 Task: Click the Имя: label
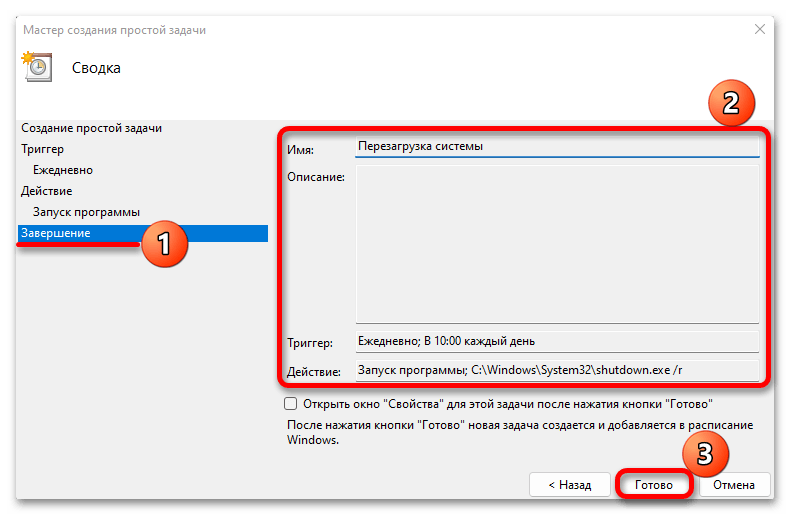pos(300,150)
